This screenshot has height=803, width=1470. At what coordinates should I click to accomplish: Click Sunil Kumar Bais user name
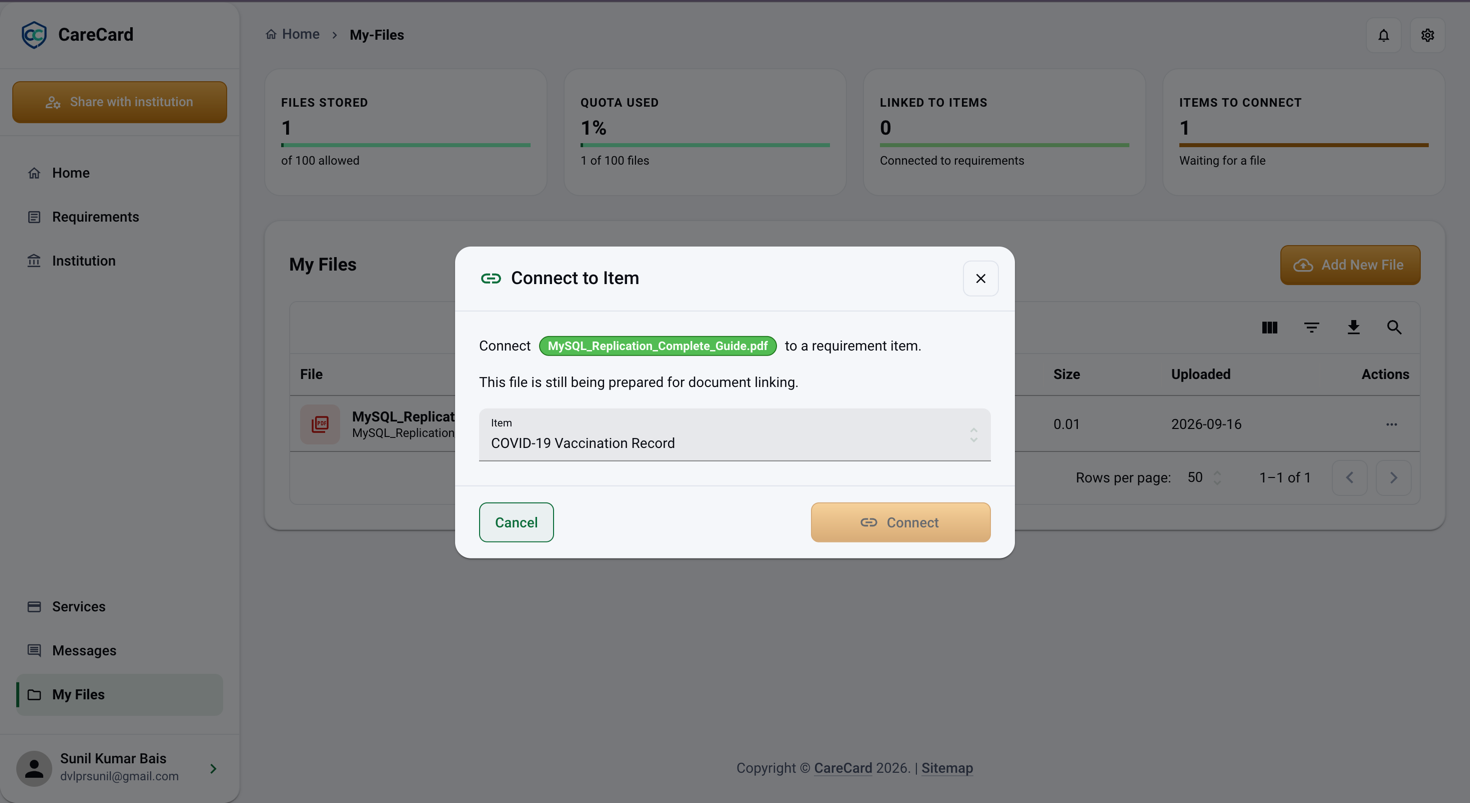113,759
